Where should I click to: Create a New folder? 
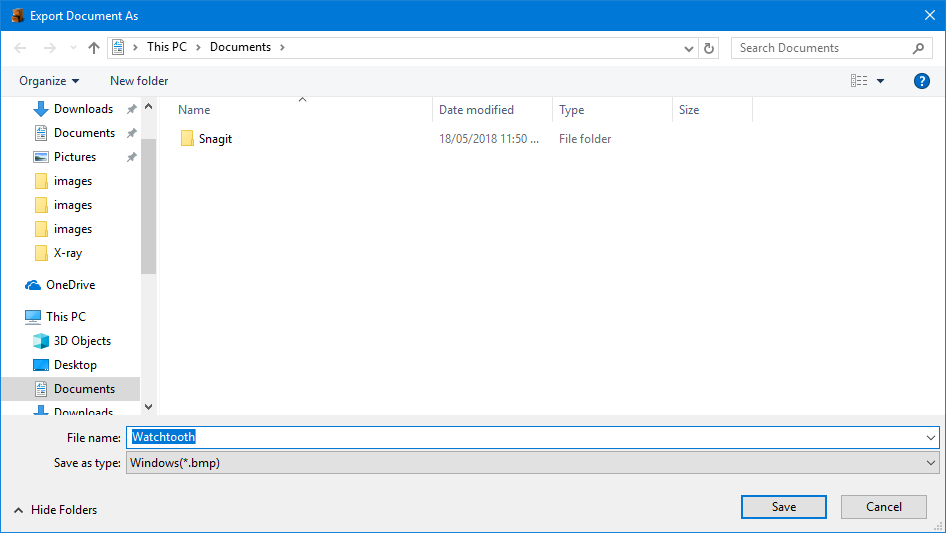(x=139, y=81)
